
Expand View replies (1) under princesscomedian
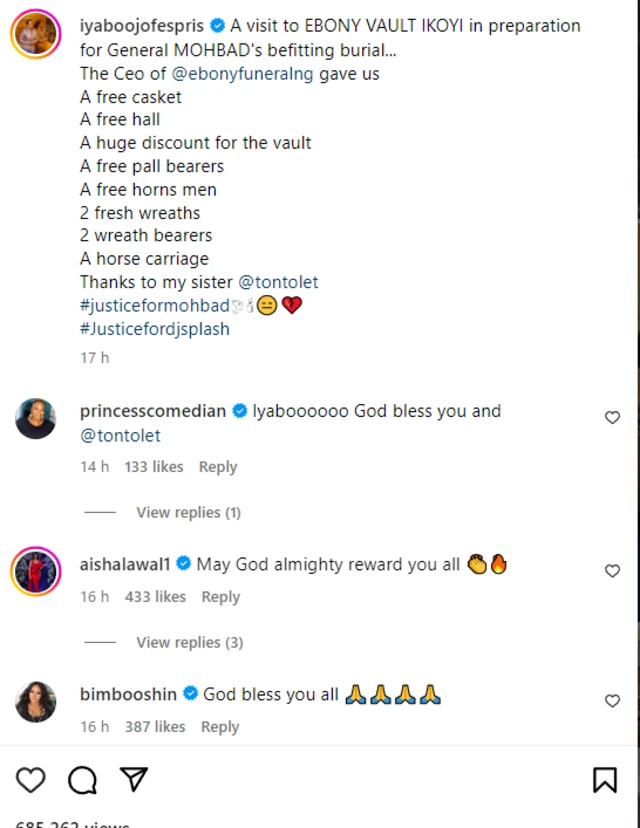[188, 513]
